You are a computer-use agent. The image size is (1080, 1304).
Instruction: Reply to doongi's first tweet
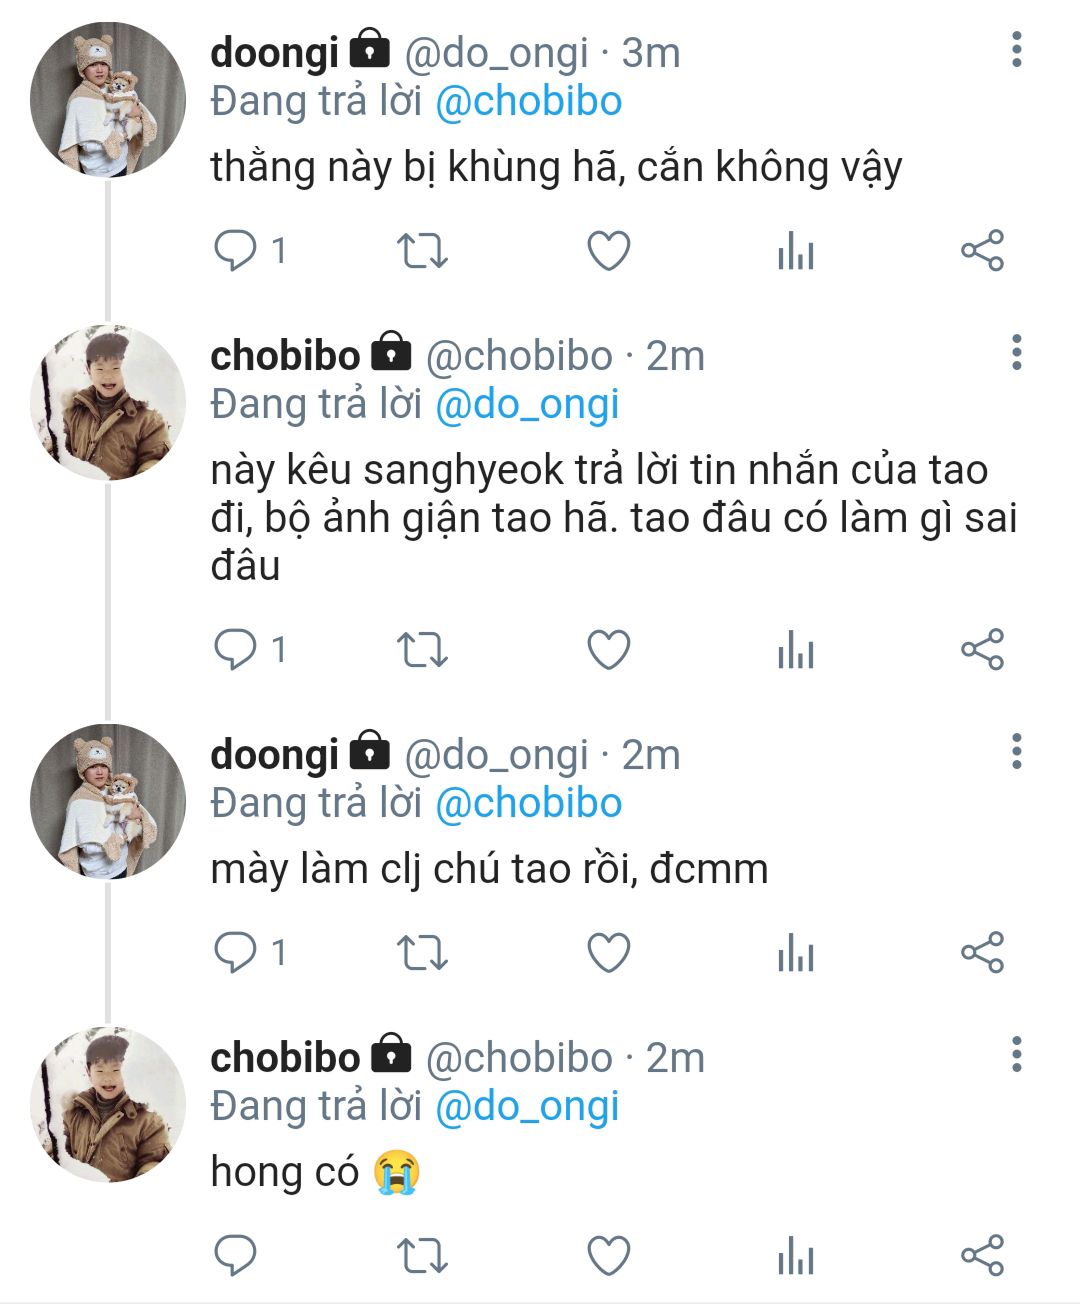pyautogui.click(x=236, y=250)
